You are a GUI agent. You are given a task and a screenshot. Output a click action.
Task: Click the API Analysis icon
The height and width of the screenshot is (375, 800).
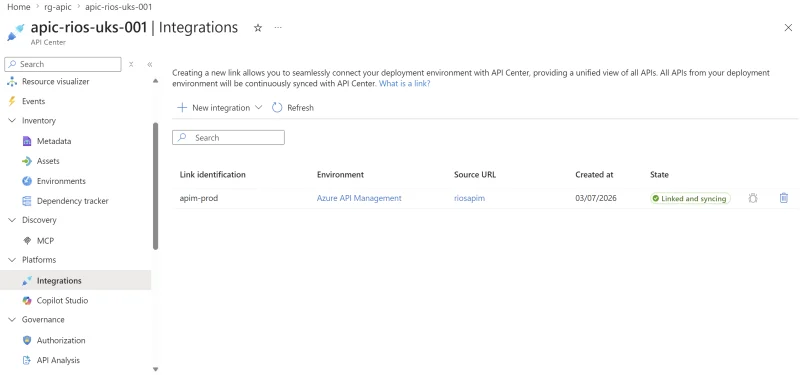click(27, 360)
